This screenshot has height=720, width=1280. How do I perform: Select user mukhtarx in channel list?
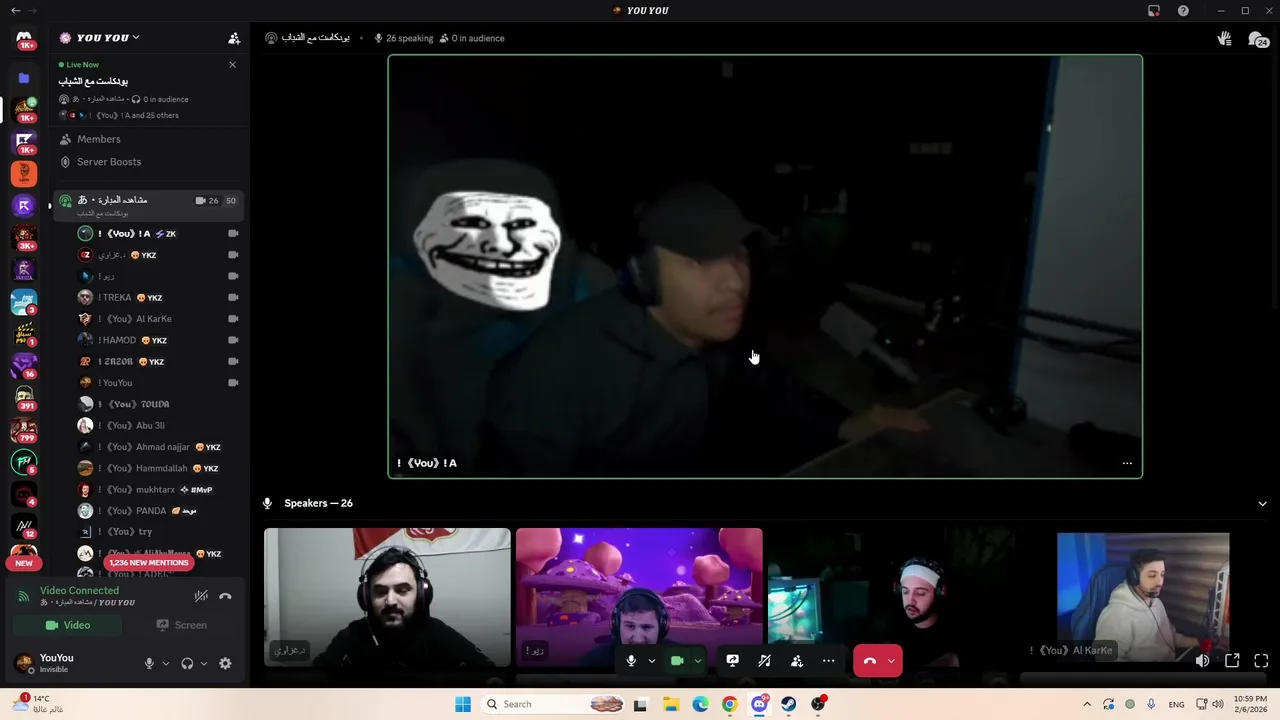pos(160,490)
